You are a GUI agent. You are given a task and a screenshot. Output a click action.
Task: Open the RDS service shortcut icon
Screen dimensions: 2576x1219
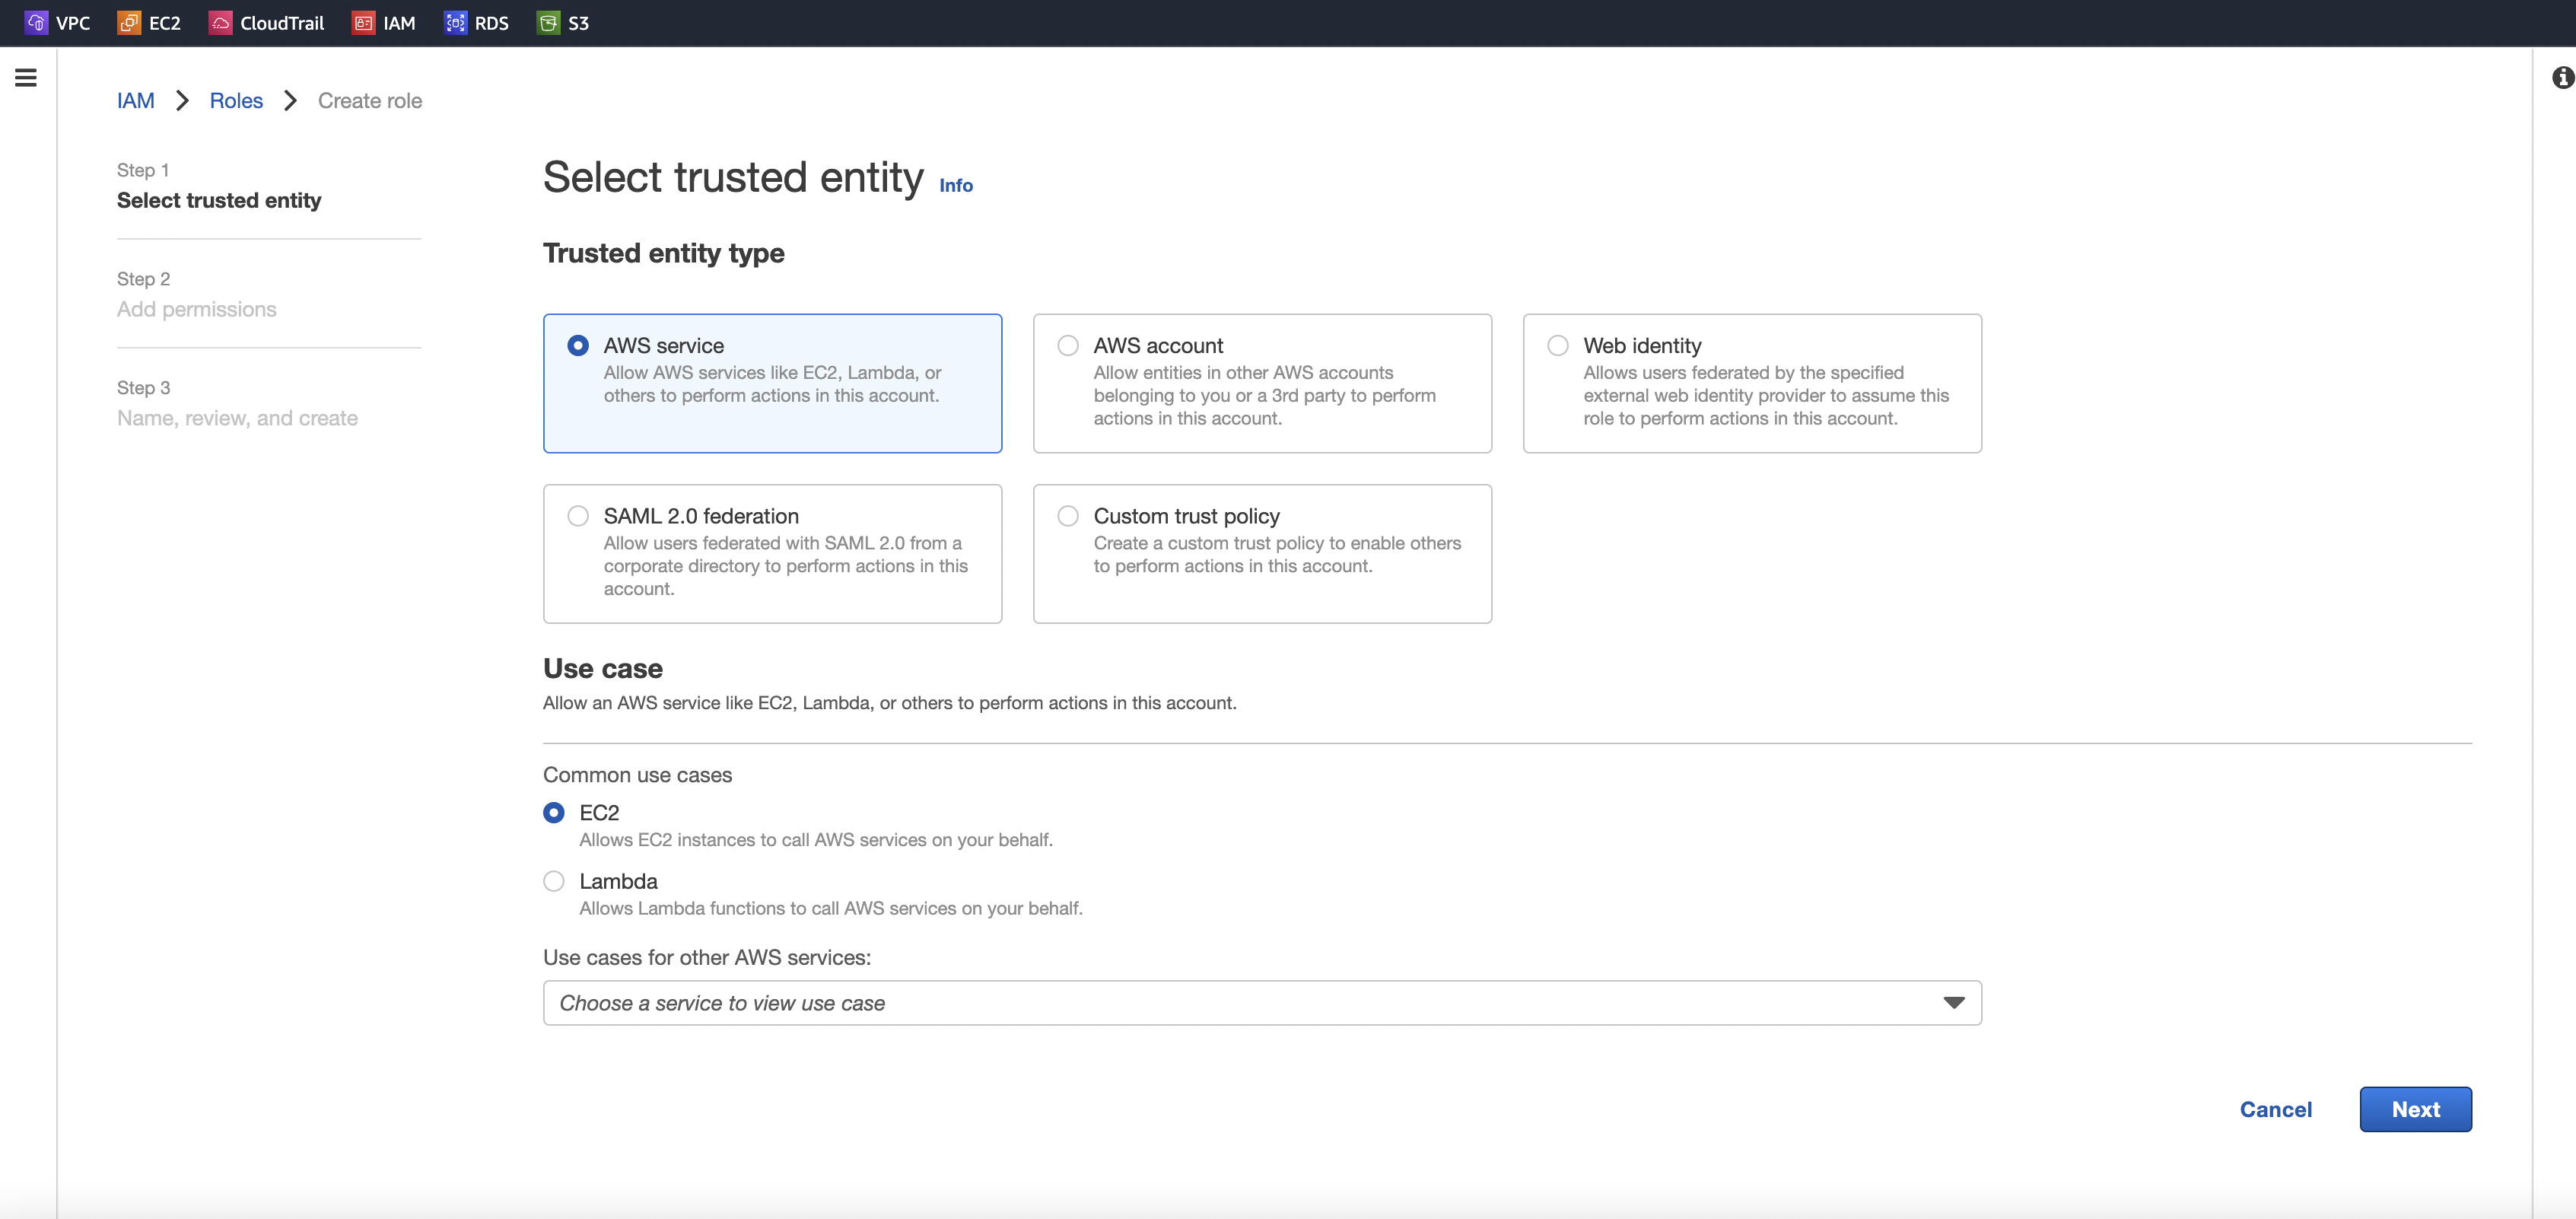[455, 23]
